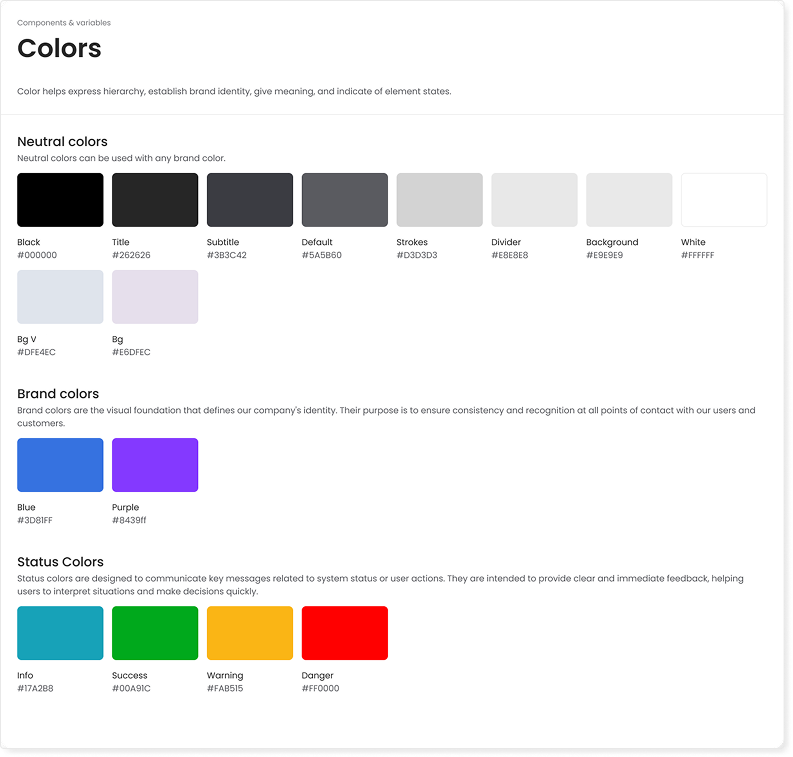
Task: Choose the Default gray swatch
Action: [x=345, y=200]
